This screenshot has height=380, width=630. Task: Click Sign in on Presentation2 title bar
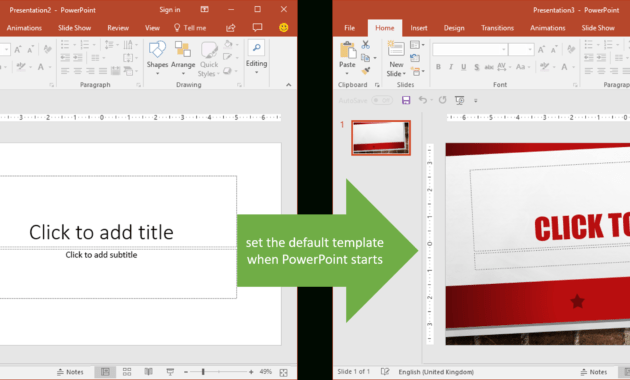[170, 10]
